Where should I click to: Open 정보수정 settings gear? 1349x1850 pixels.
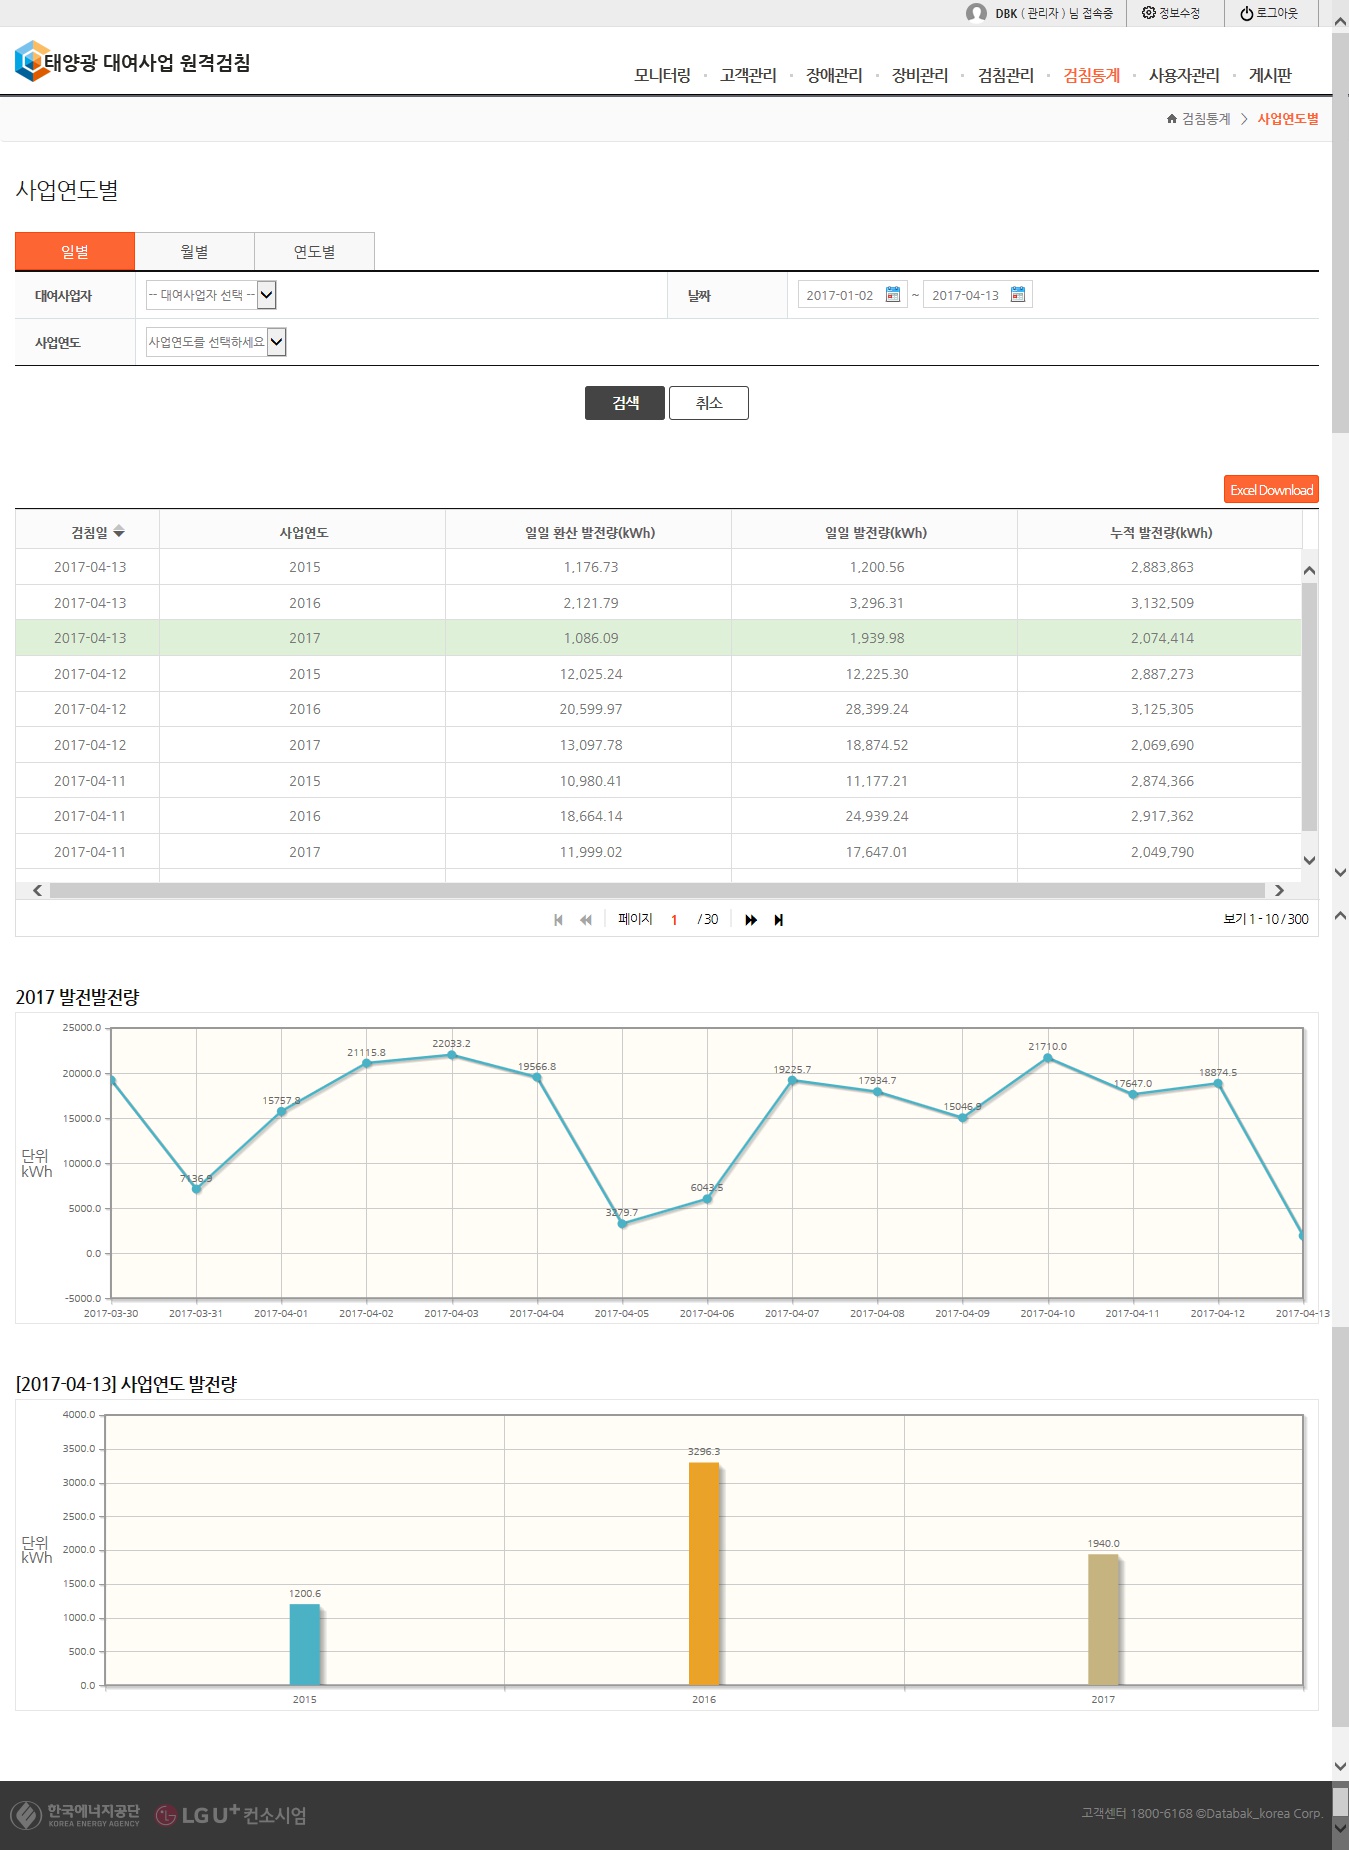tap(1148, 13)
